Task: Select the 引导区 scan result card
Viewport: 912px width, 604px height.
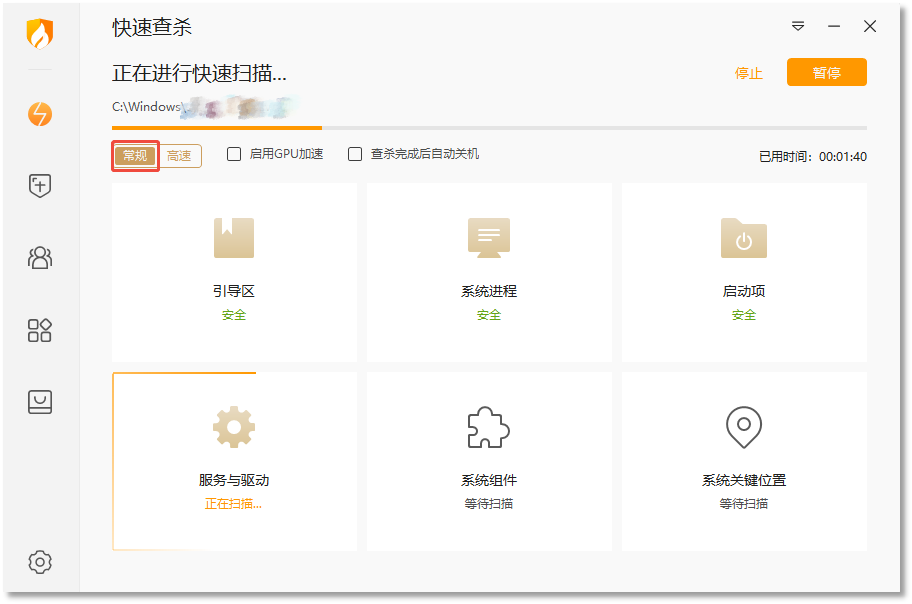Action: pos(234,272)
